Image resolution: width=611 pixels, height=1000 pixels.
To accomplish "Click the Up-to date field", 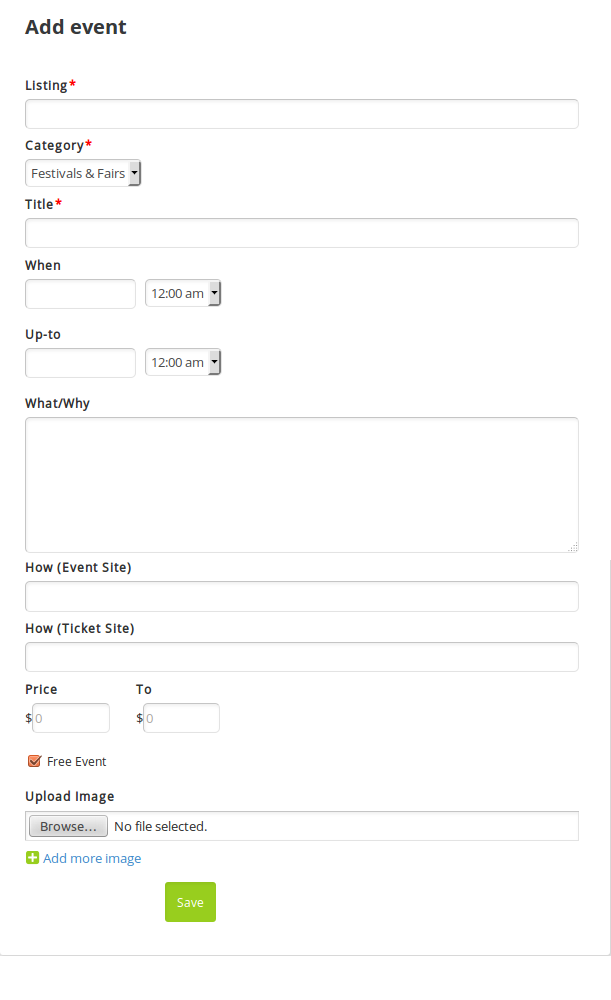I will point(80,363).
